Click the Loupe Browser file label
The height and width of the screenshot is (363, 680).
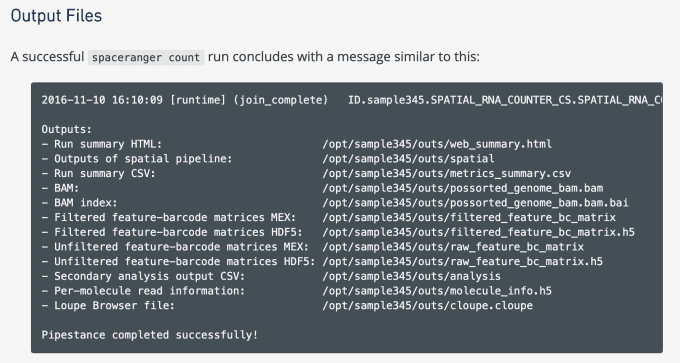point(114,306)
